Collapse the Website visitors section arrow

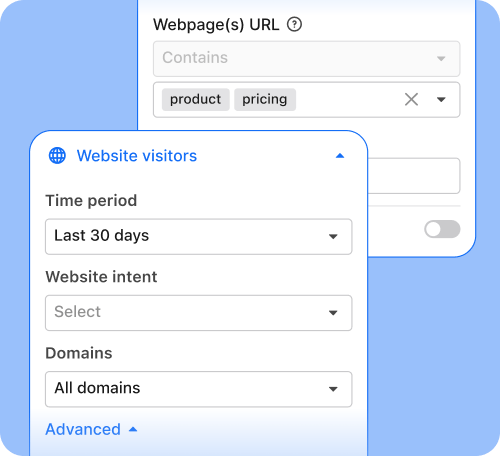tap(340, 156)
